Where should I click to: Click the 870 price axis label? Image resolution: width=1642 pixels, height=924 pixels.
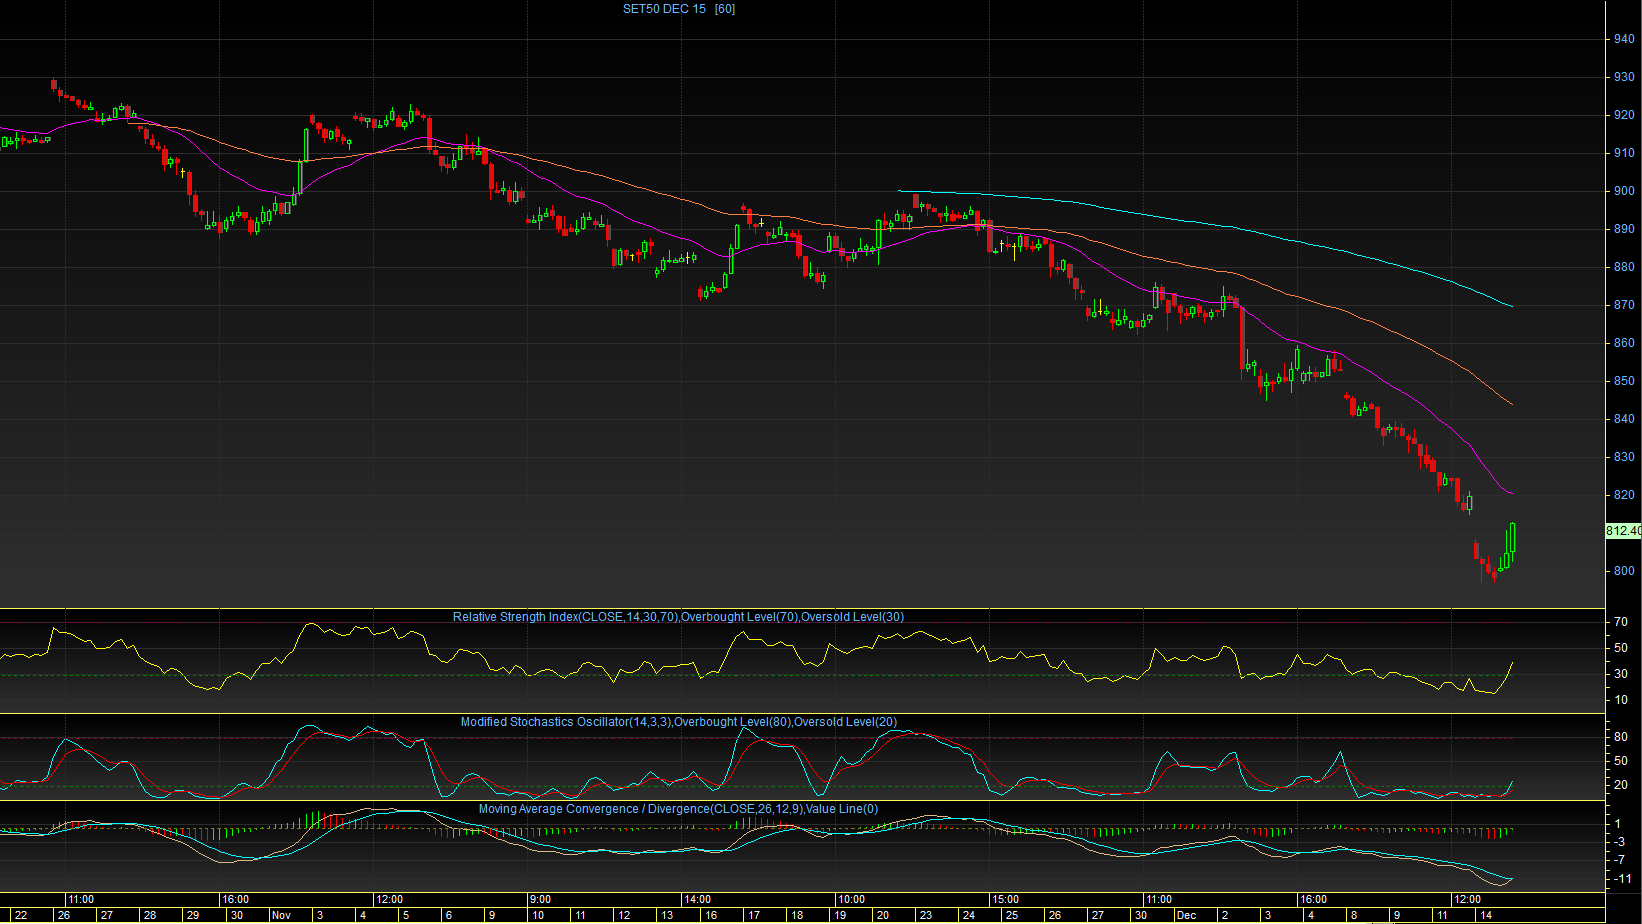point(1623,305)
